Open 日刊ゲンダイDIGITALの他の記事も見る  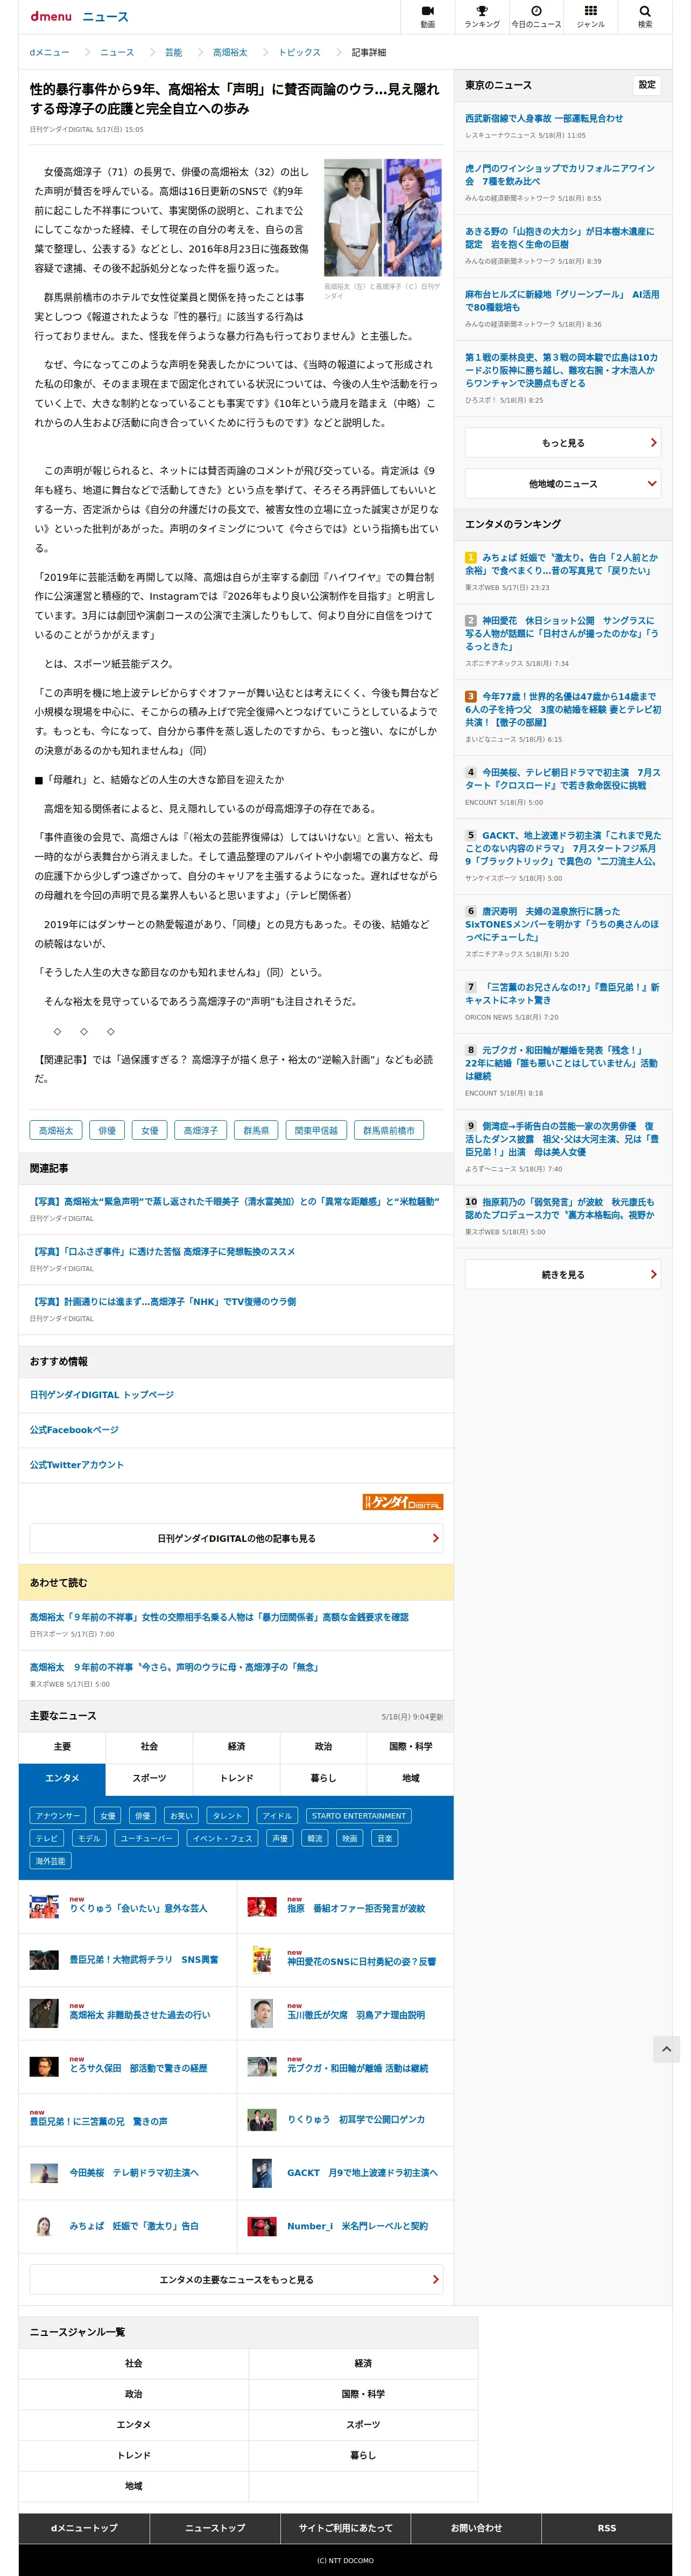click(x=236, y=1538)
